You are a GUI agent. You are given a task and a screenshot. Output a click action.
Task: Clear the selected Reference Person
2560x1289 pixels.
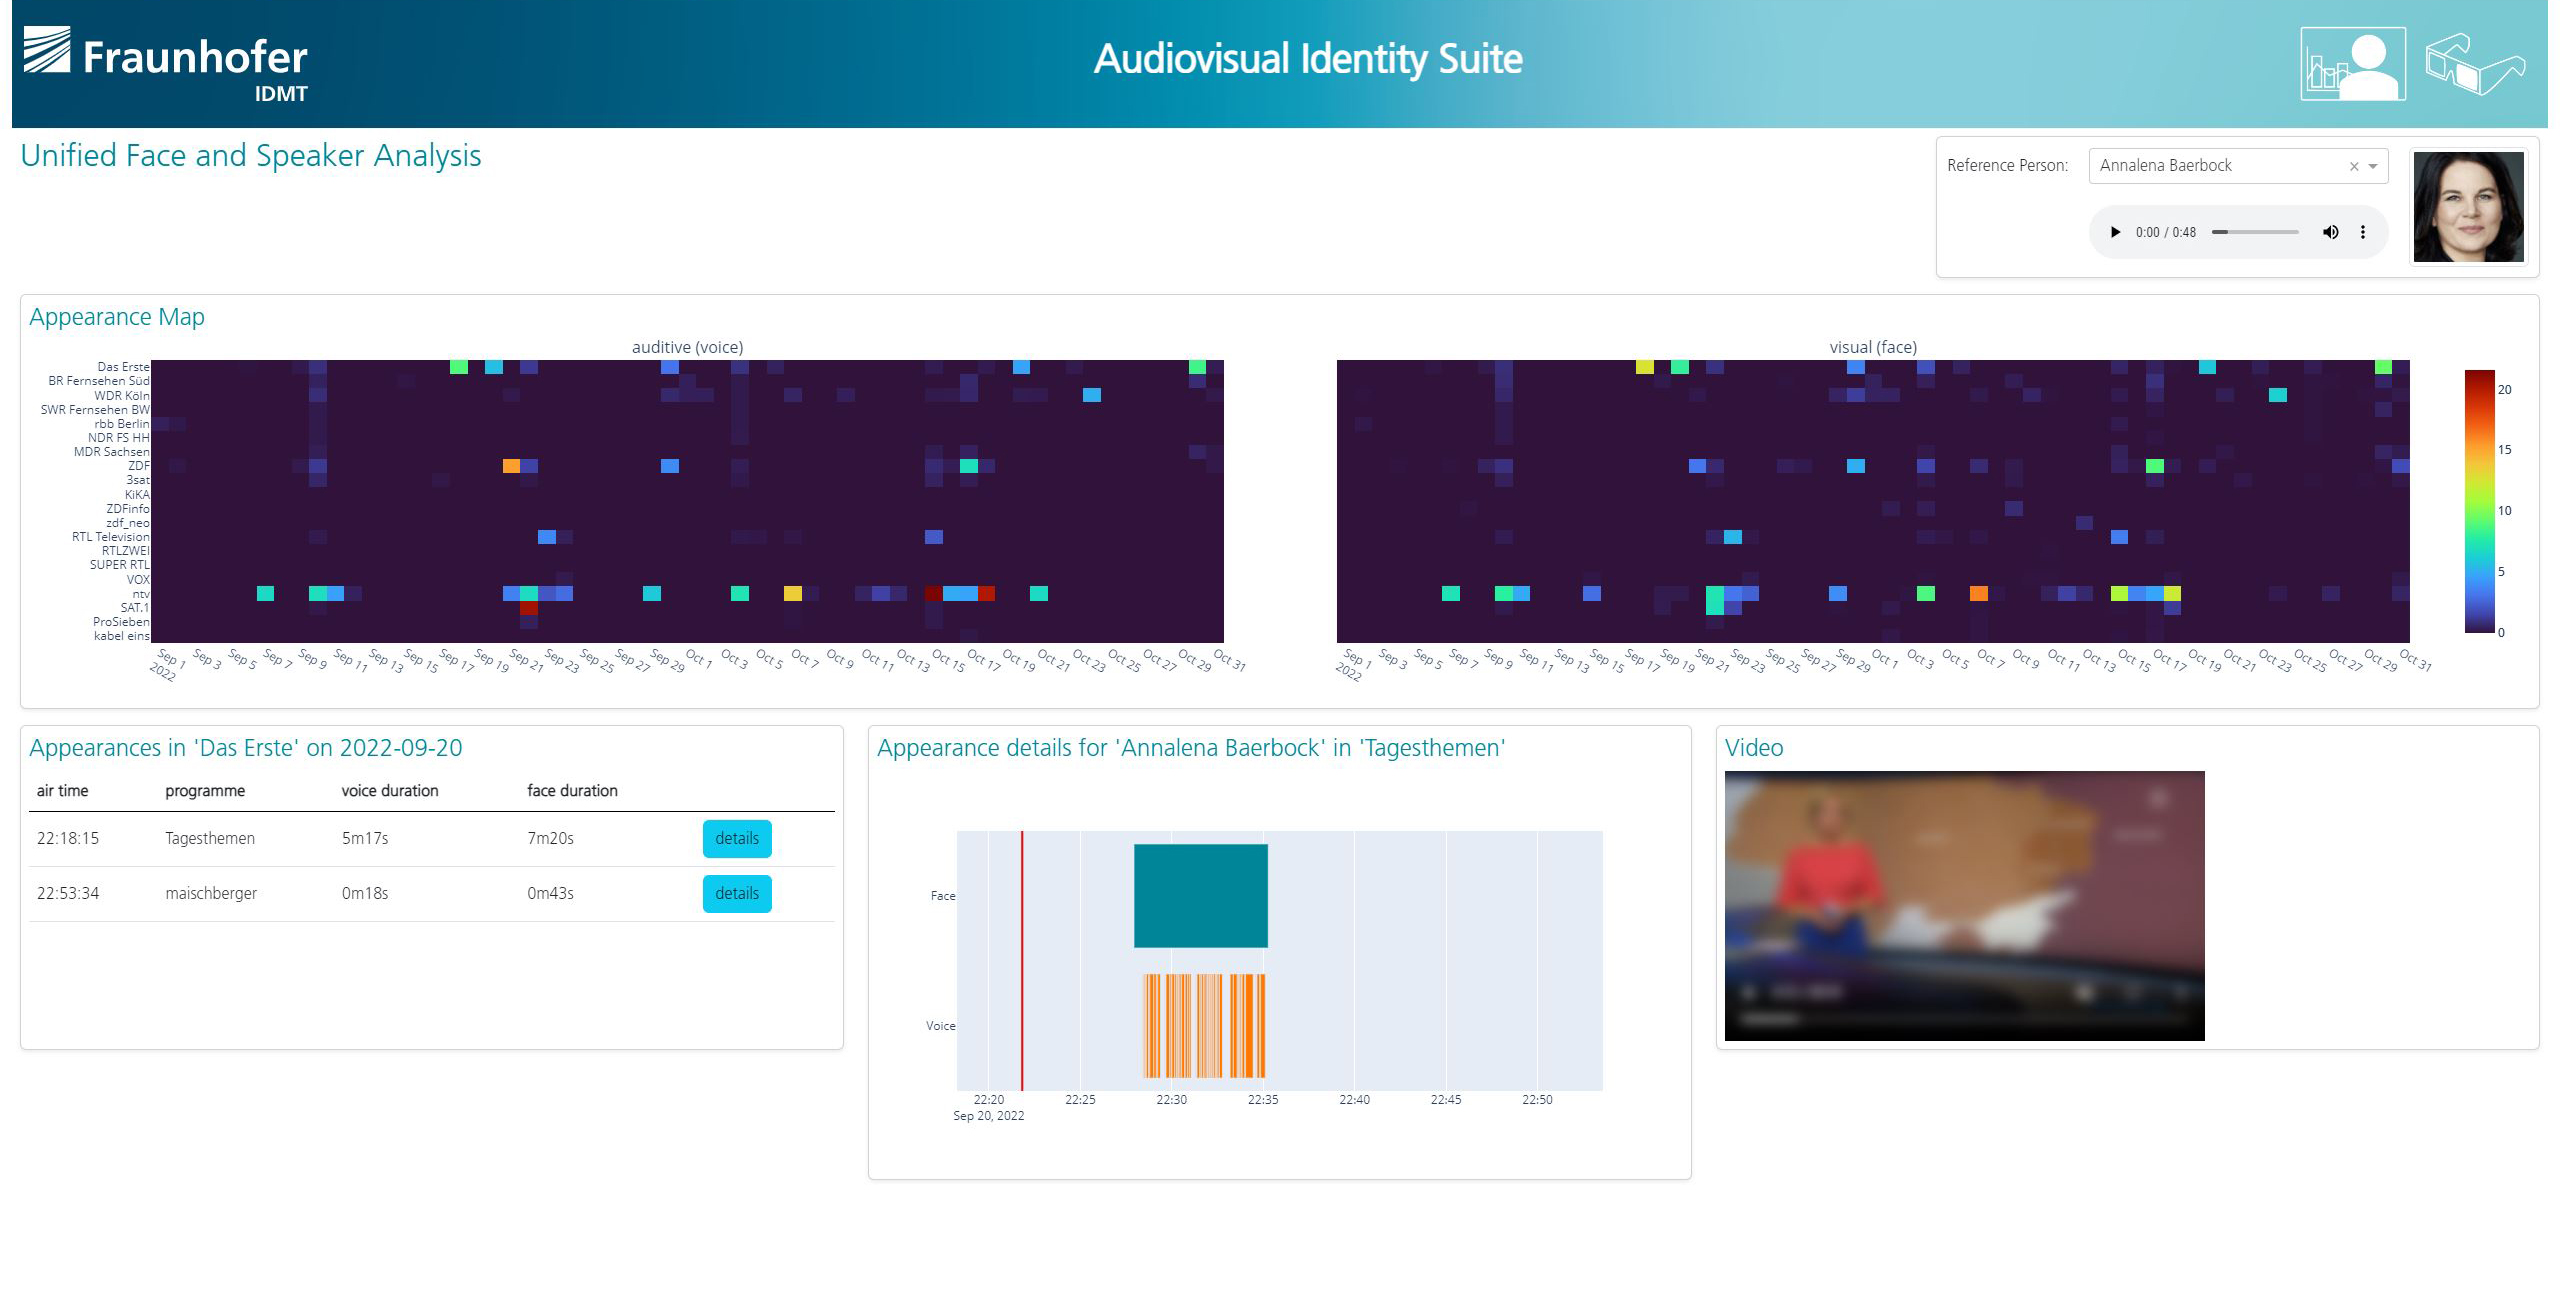(2354, 167)
